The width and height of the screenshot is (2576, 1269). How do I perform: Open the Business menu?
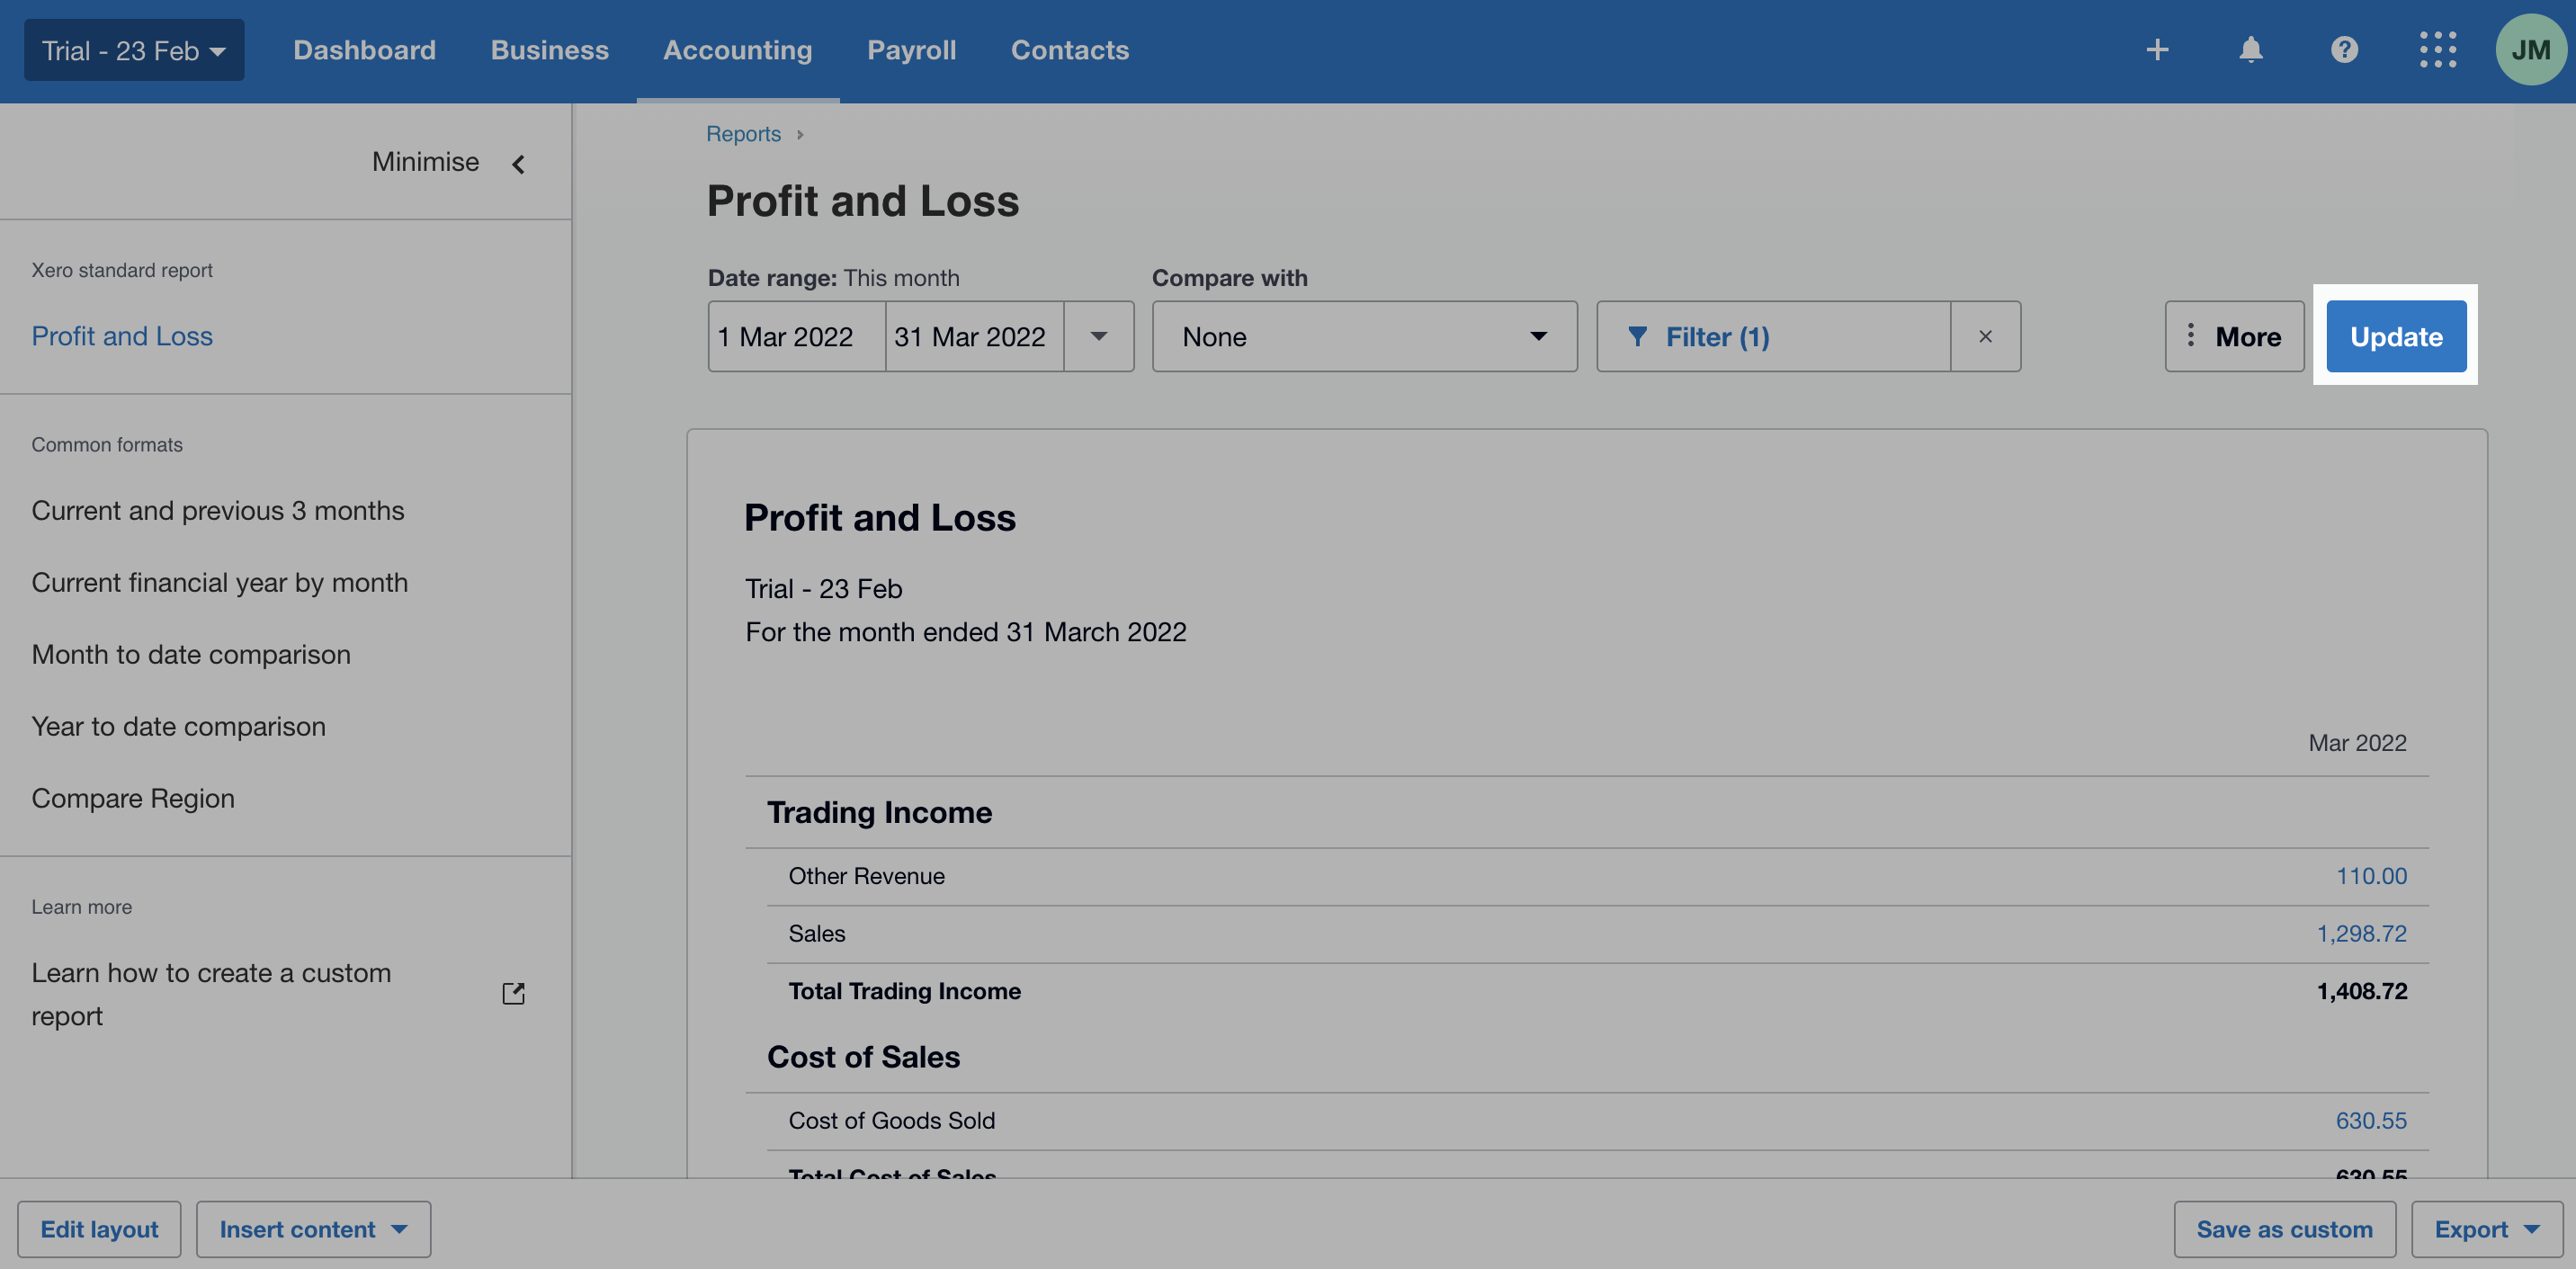coord(549,50)
